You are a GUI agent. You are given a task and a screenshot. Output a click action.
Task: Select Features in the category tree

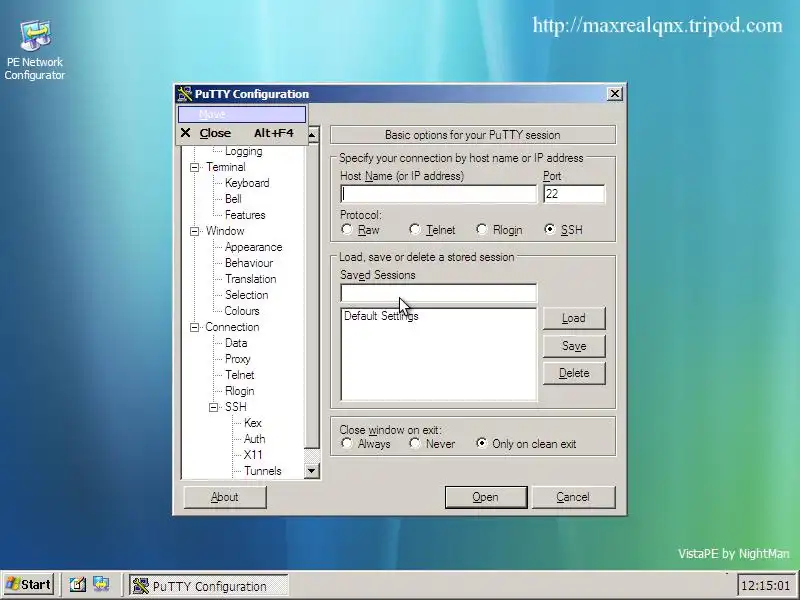pyautogui.click(x=245, y=215)
